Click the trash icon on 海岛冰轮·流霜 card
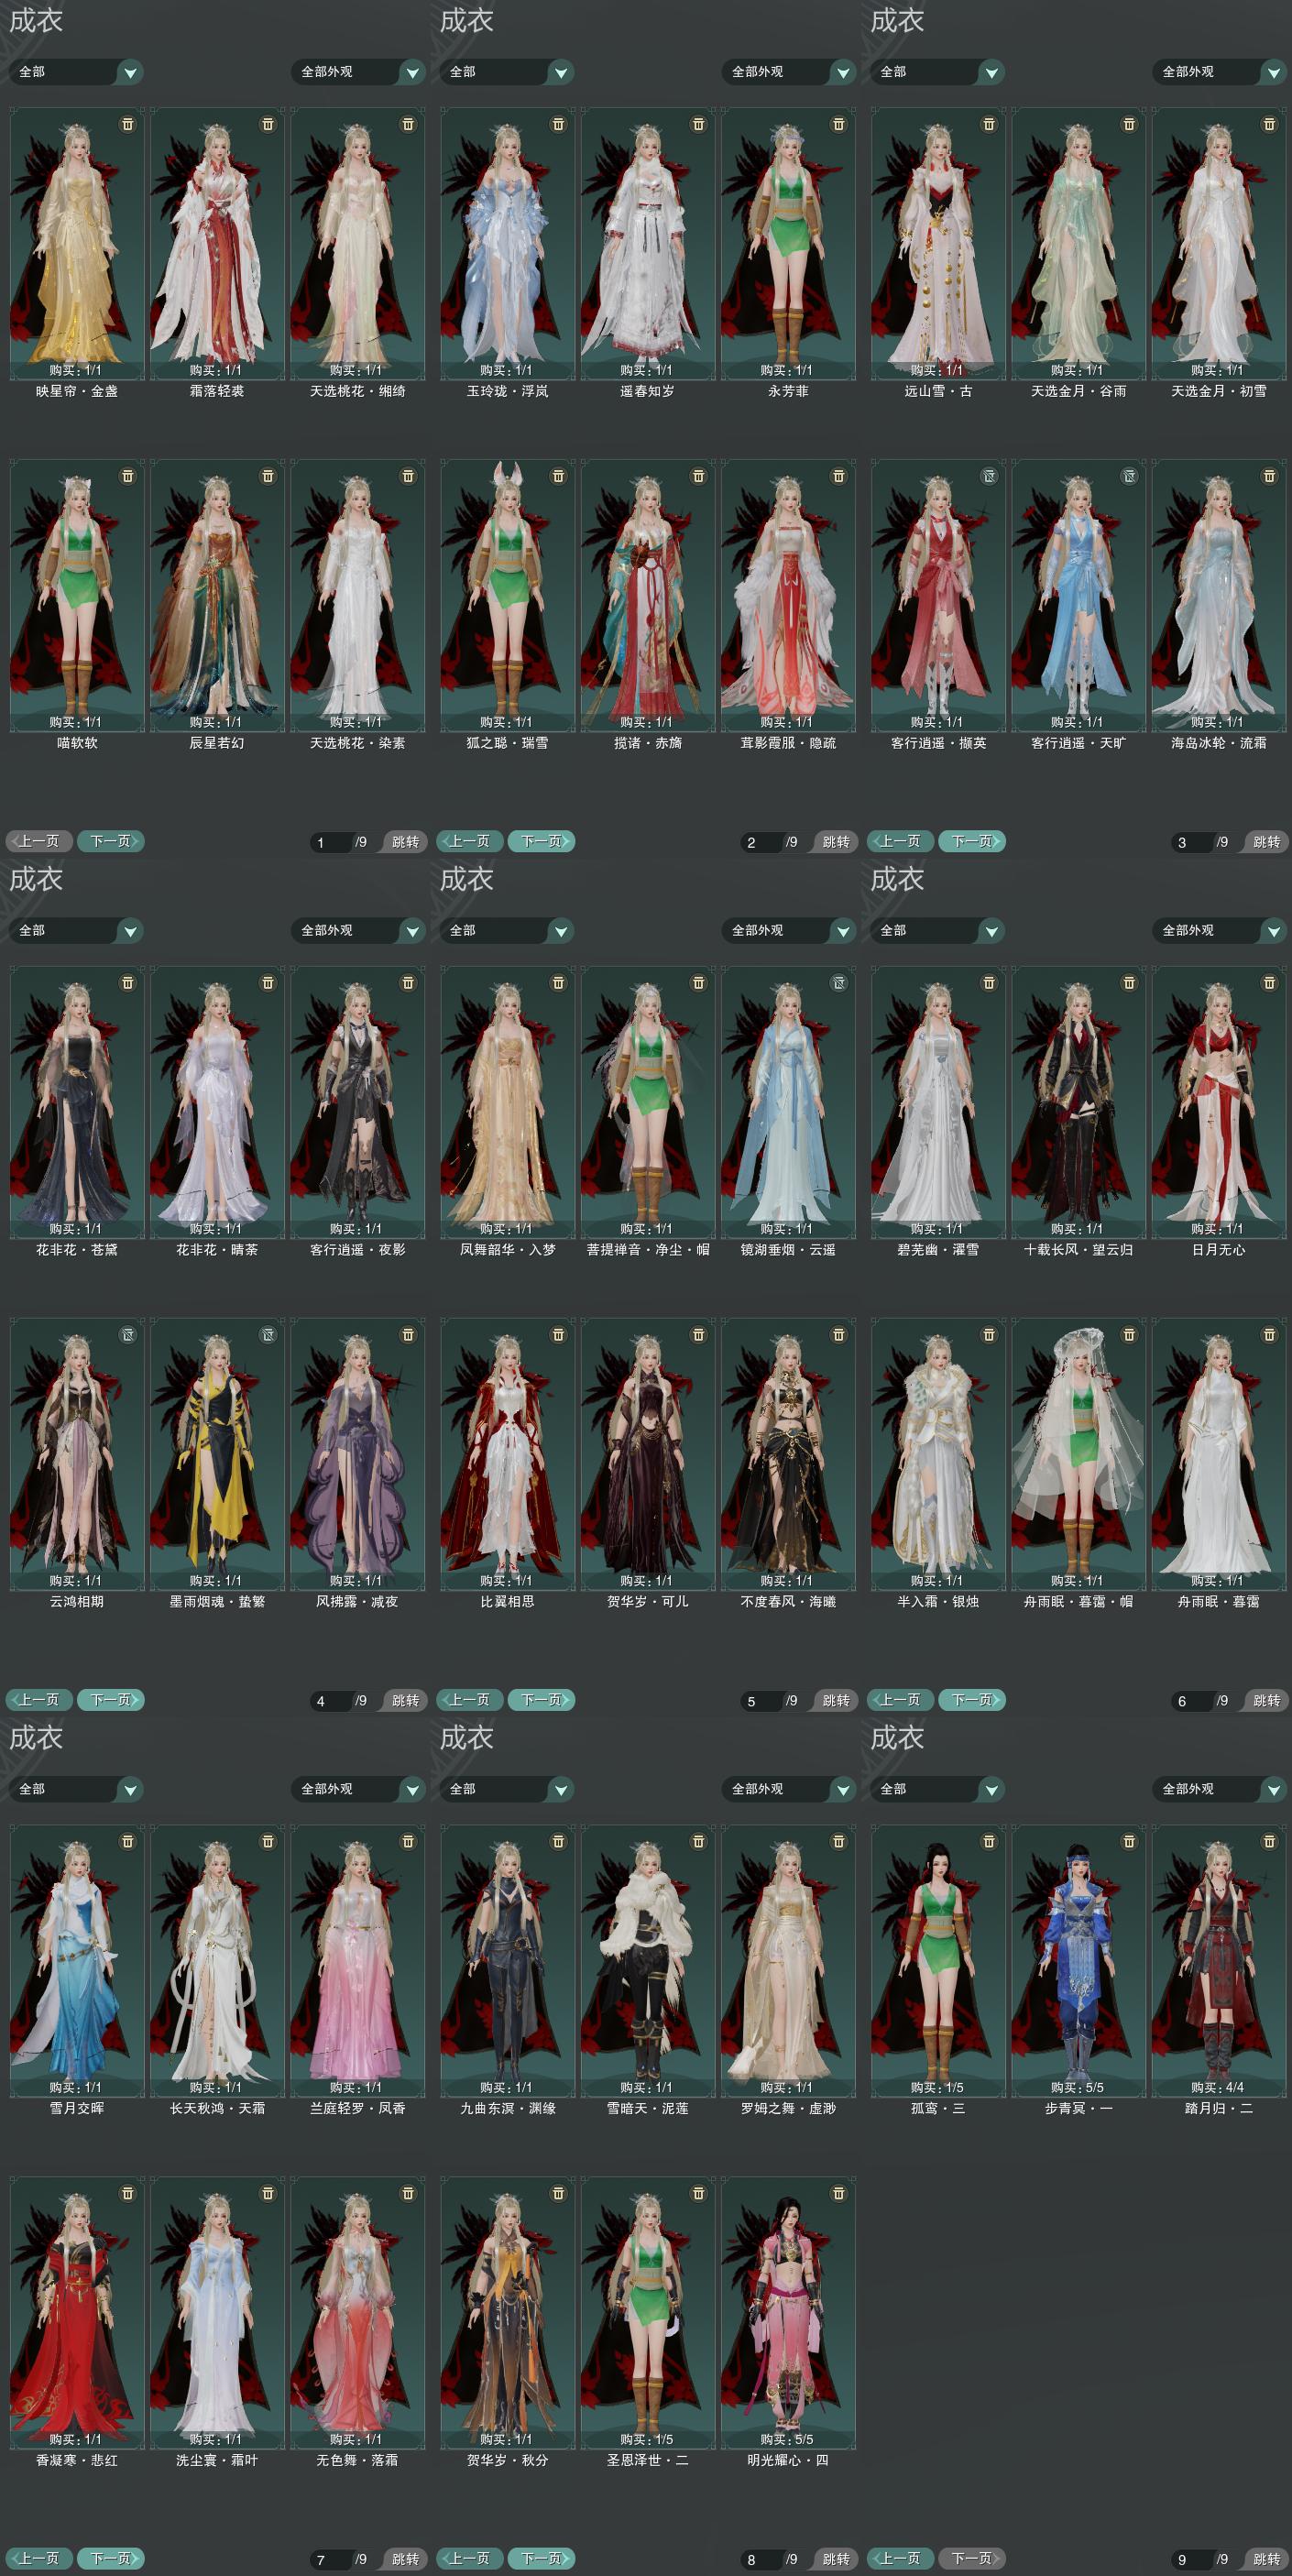The width and height of the screenshot is (1292, 2576). tap(1269, 476)
